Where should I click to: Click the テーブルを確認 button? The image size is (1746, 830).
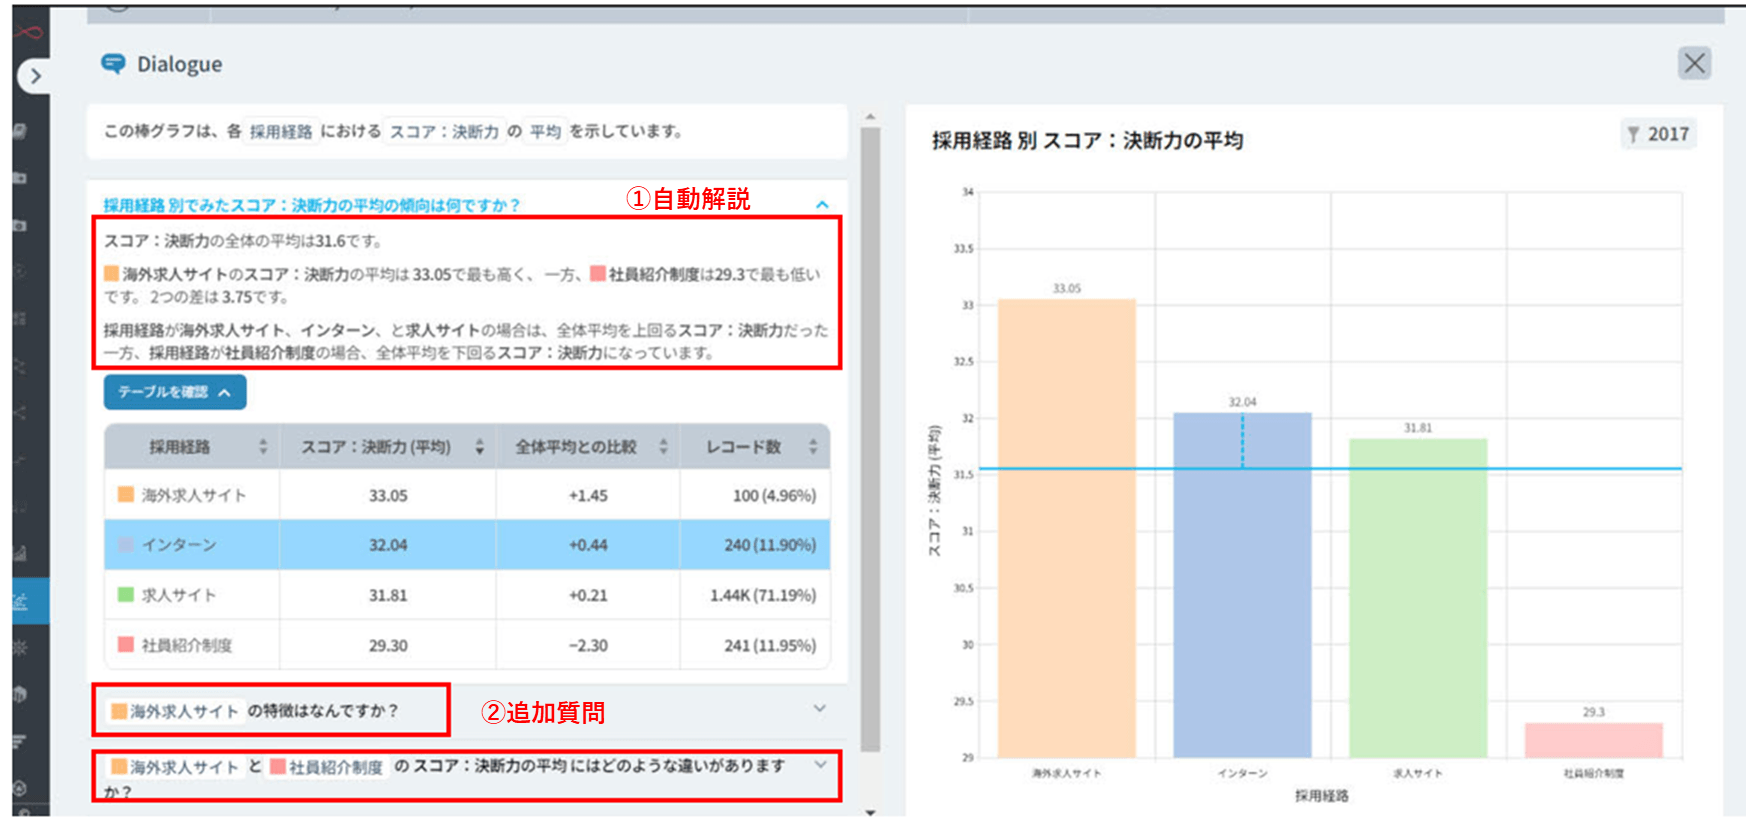[x=175, y=392]
